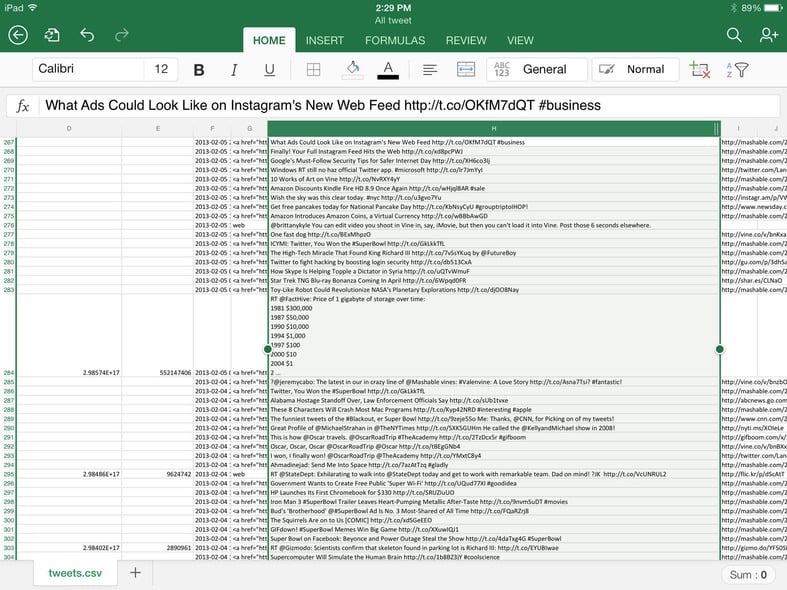This screenshot has height=590, width=787.
Task: Tap the right selection handle of column H
Action: point(720,349)
